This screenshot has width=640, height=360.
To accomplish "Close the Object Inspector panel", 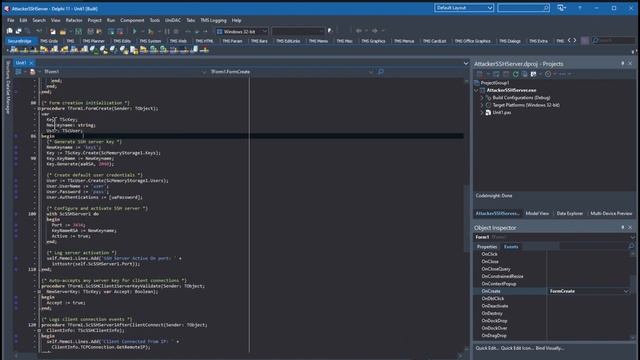I will point(630,227).
